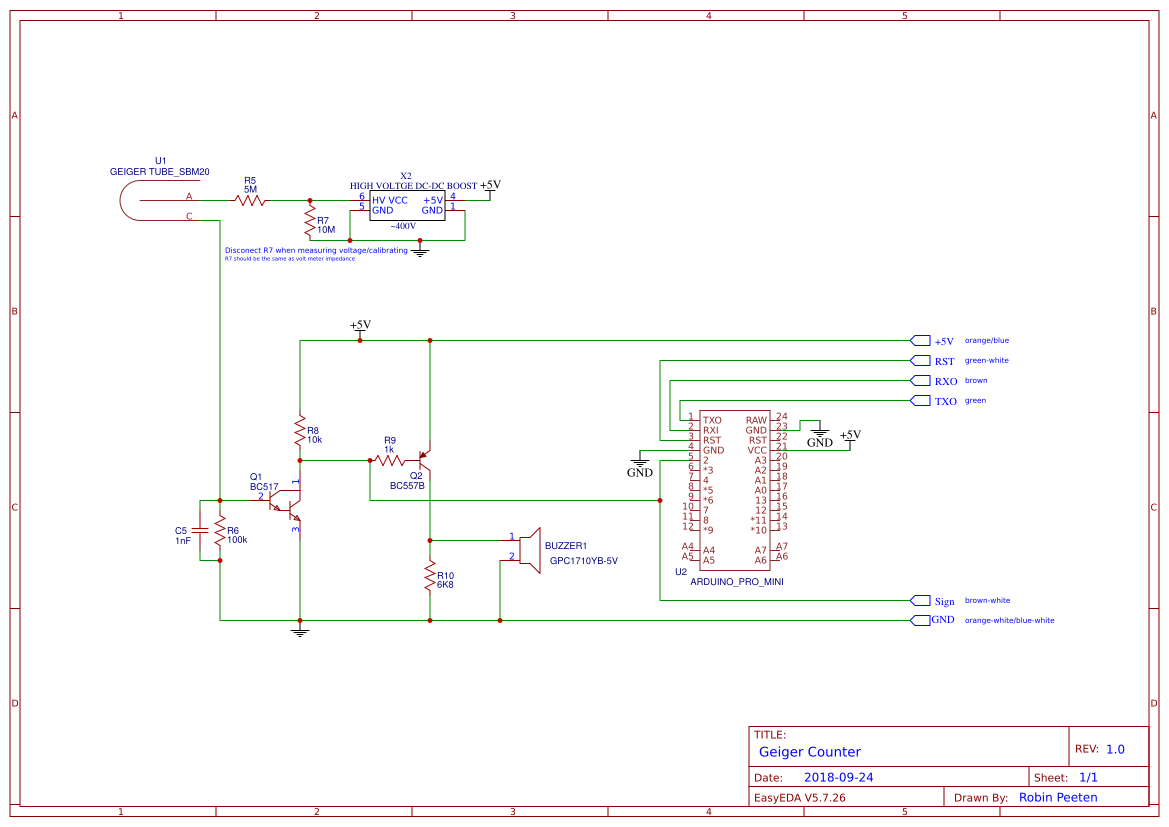Viewport: 1169px width, 827px height.
Task: Click resistor R5 labeled 5M
Action: (249, 198)
